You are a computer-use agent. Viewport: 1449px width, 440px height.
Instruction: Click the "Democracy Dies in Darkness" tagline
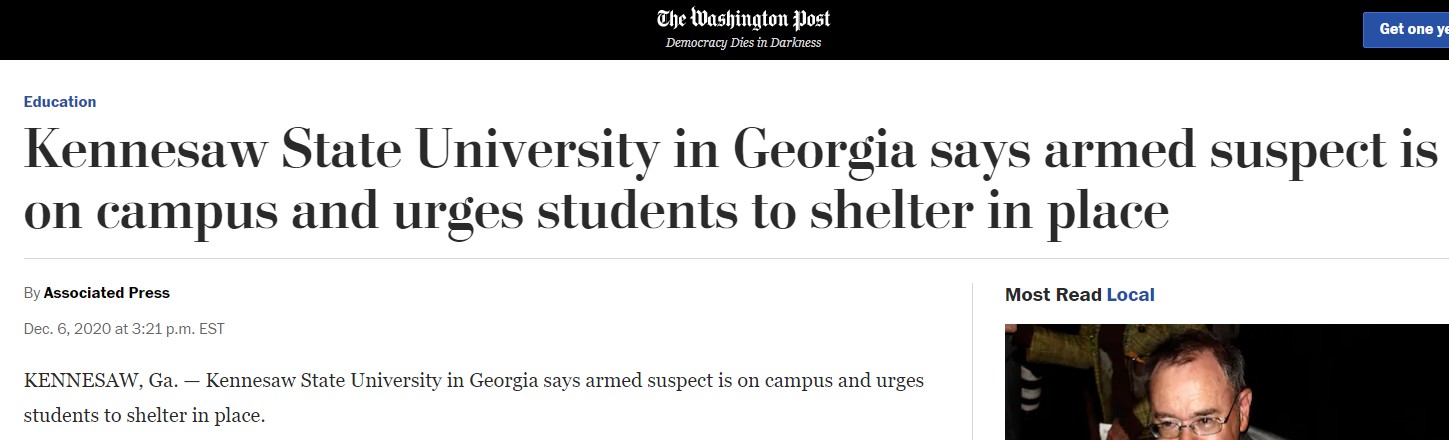point(743,43)
